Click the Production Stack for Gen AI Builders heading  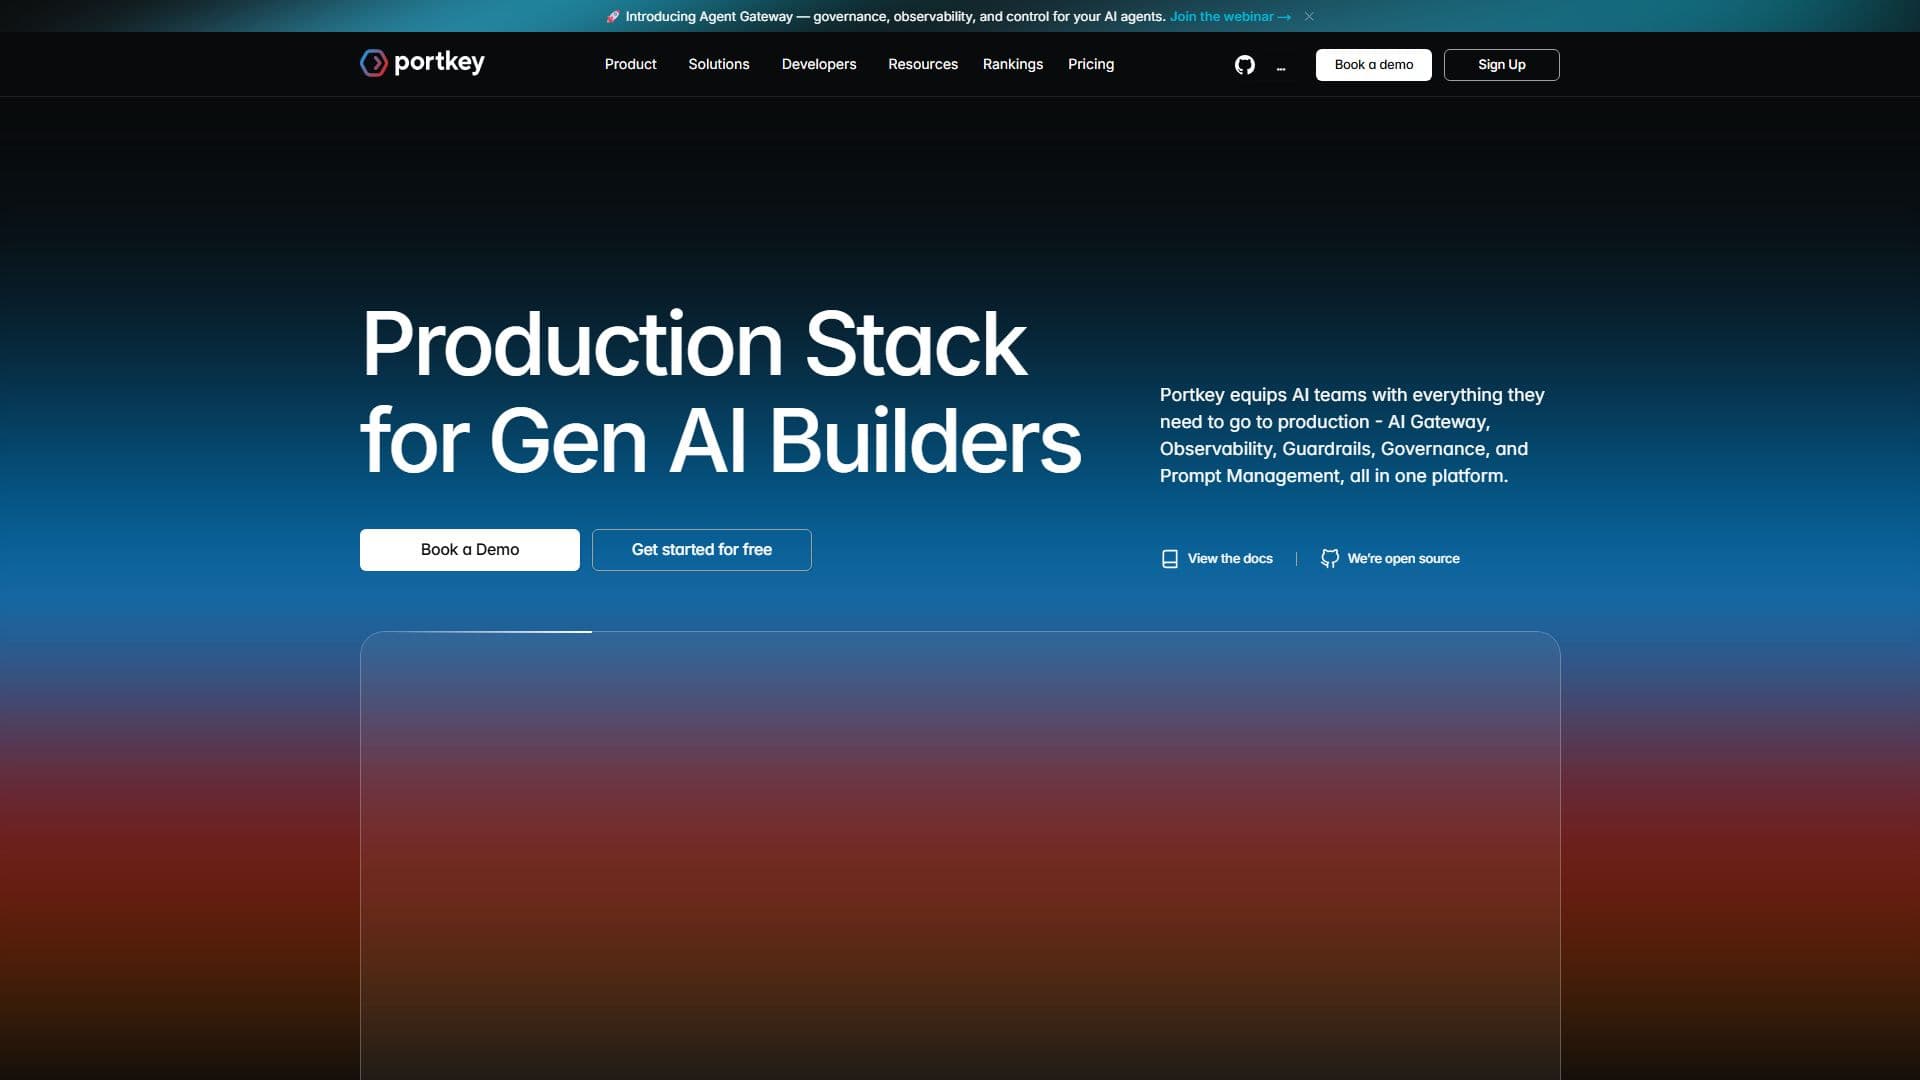tap(721, 392)
